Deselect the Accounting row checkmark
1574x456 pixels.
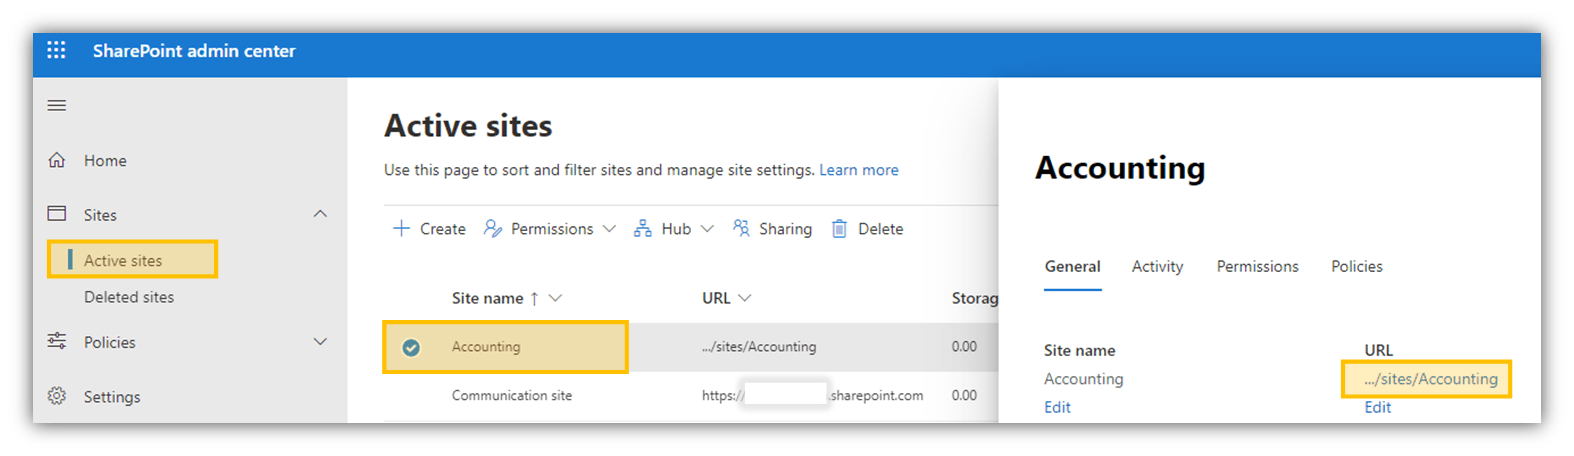(x=411, y=347)
